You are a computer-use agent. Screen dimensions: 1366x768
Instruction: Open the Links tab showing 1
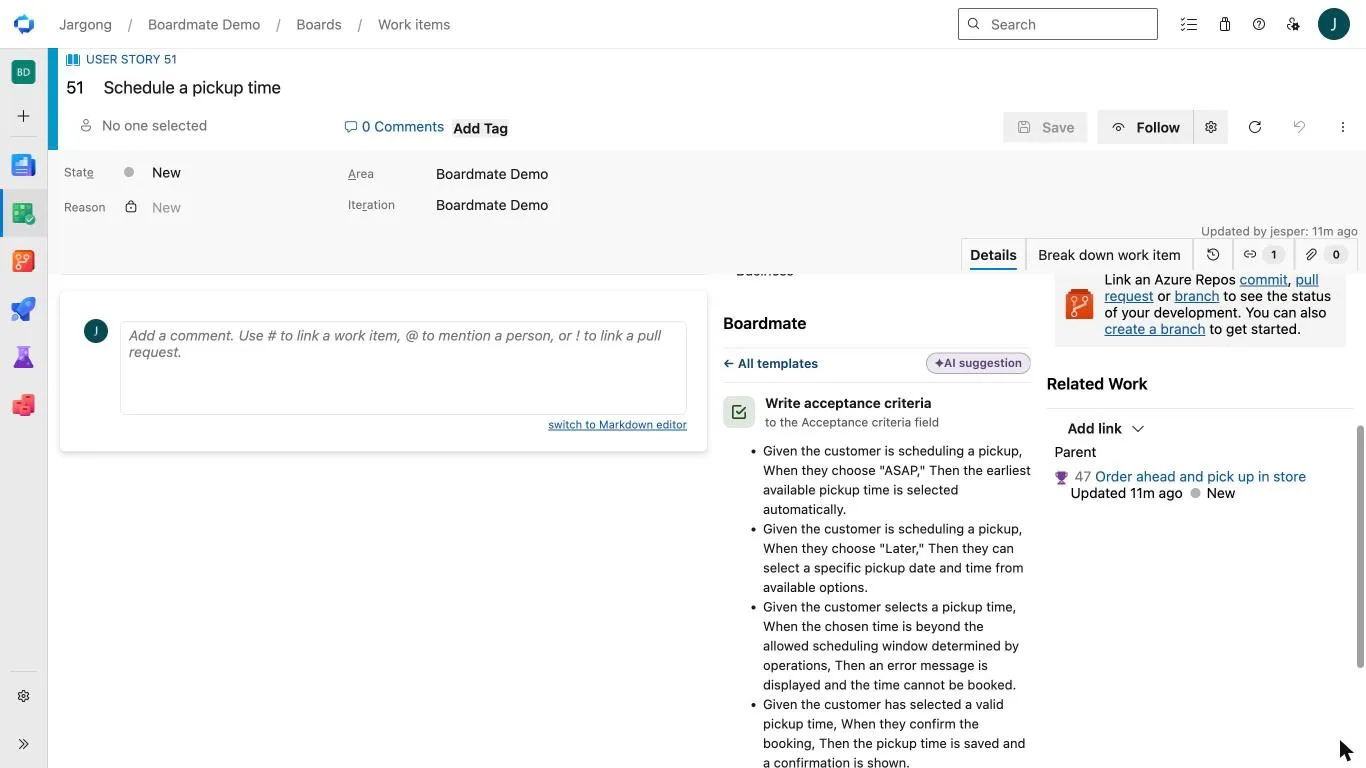coord(1262,255)
